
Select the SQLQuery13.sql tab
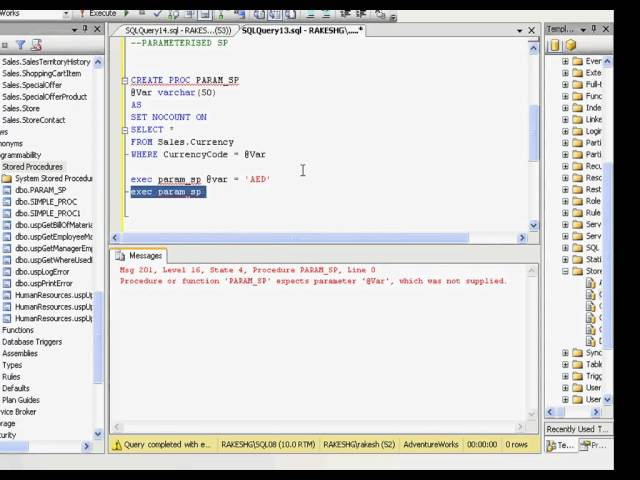point(302,31)
